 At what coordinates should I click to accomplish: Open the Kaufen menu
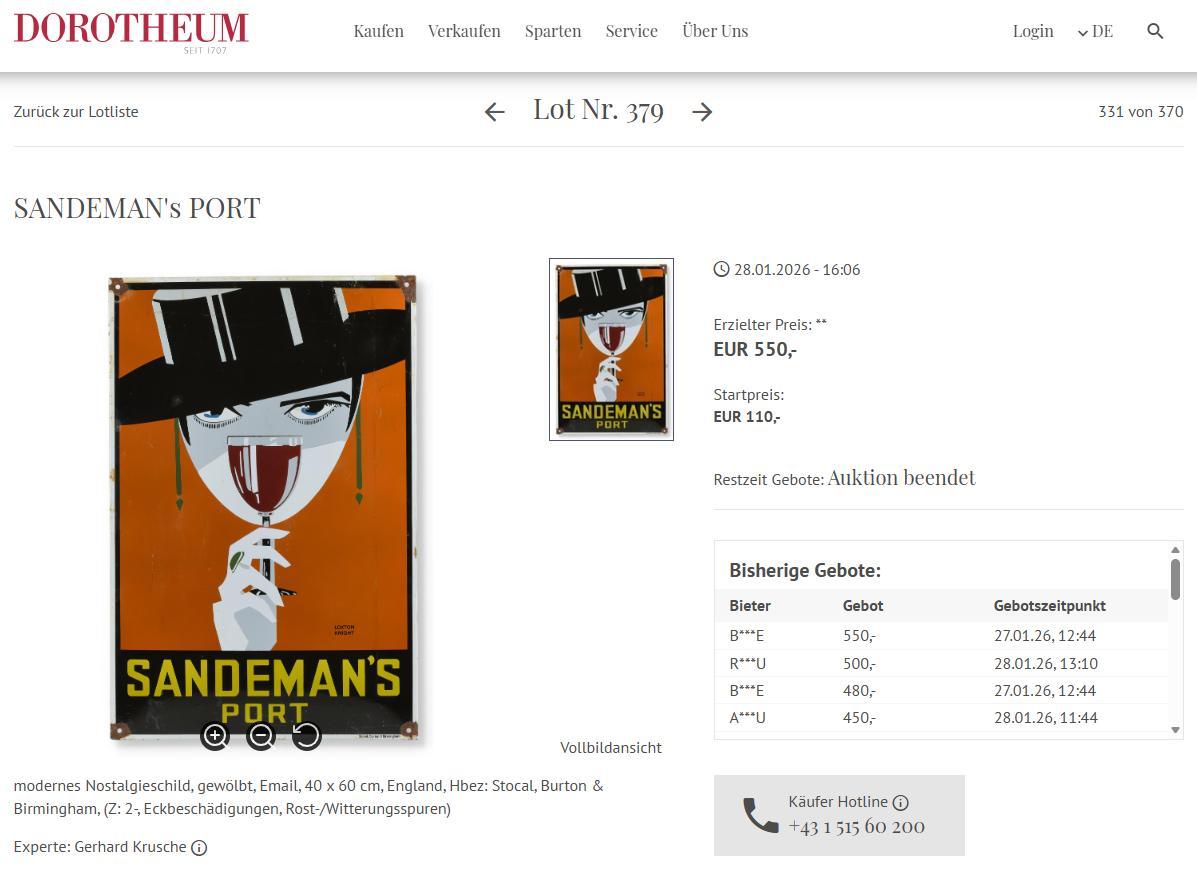click(378, 31)
